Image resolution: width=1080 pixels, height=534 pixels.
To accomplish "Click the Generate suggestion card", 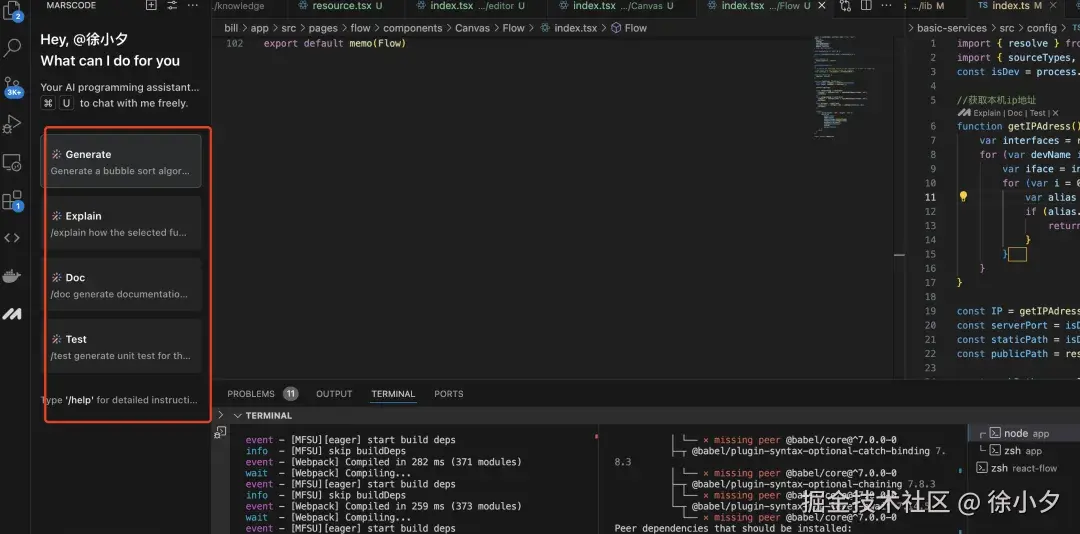I will point(121,161).
